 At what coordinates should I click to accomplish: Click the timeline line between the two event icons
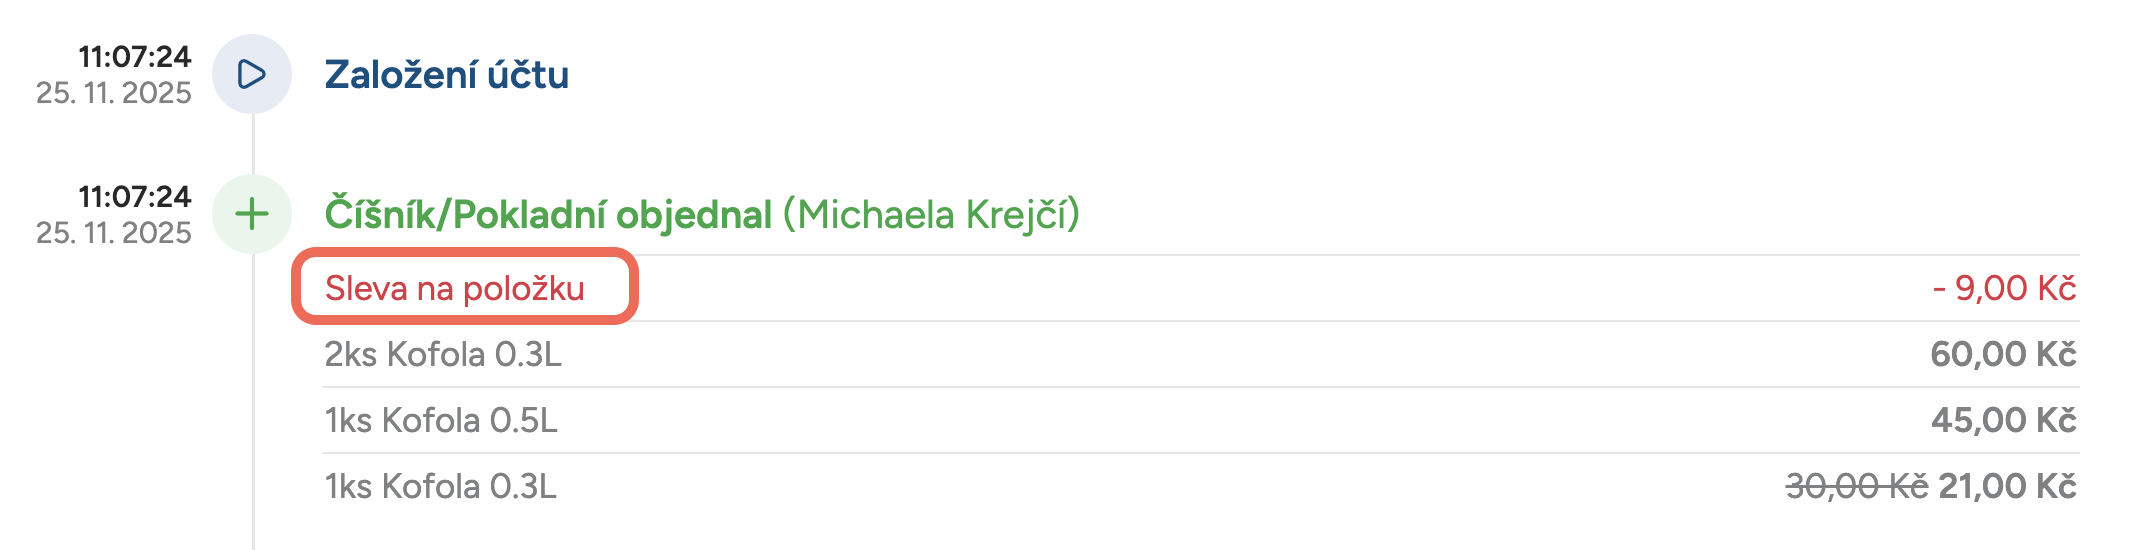tap(253, 144)
